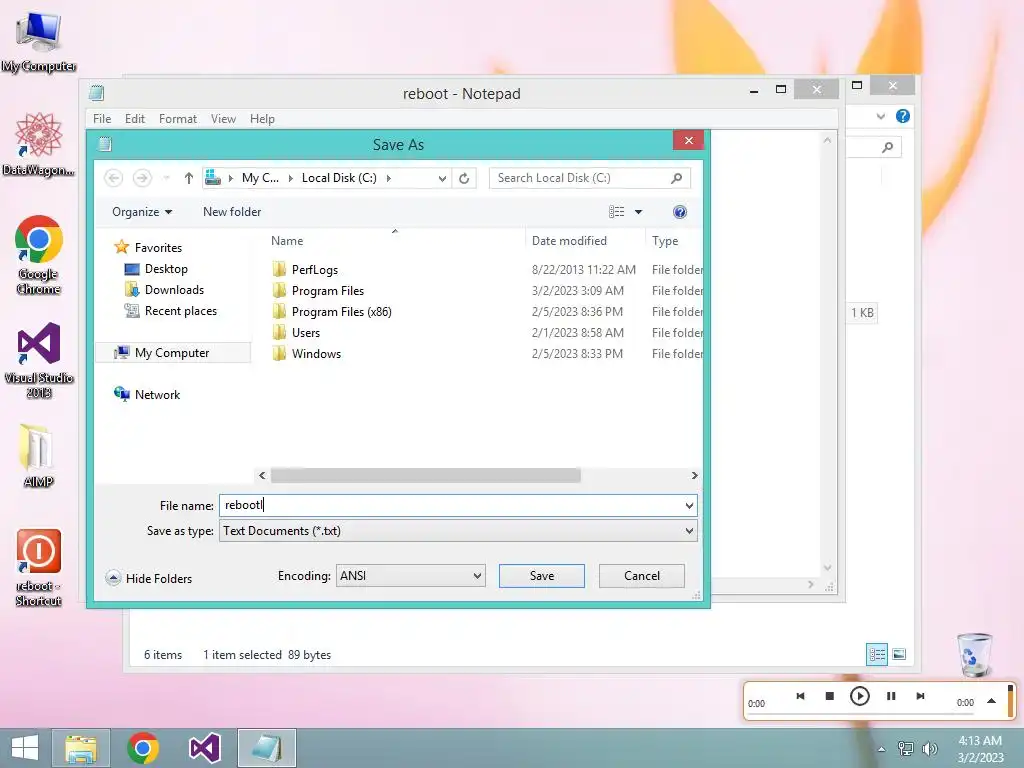Open Visual Studio from the taskbar

204,748
